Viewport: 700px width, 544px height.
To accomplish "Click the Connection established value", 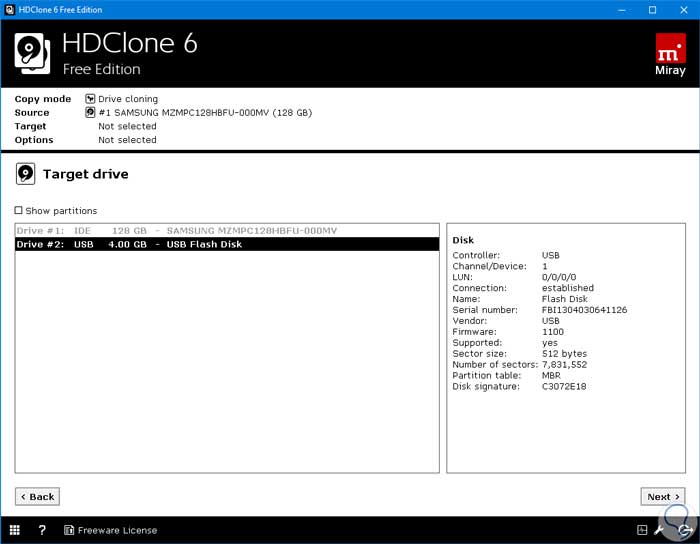I will tap(568, 288).
